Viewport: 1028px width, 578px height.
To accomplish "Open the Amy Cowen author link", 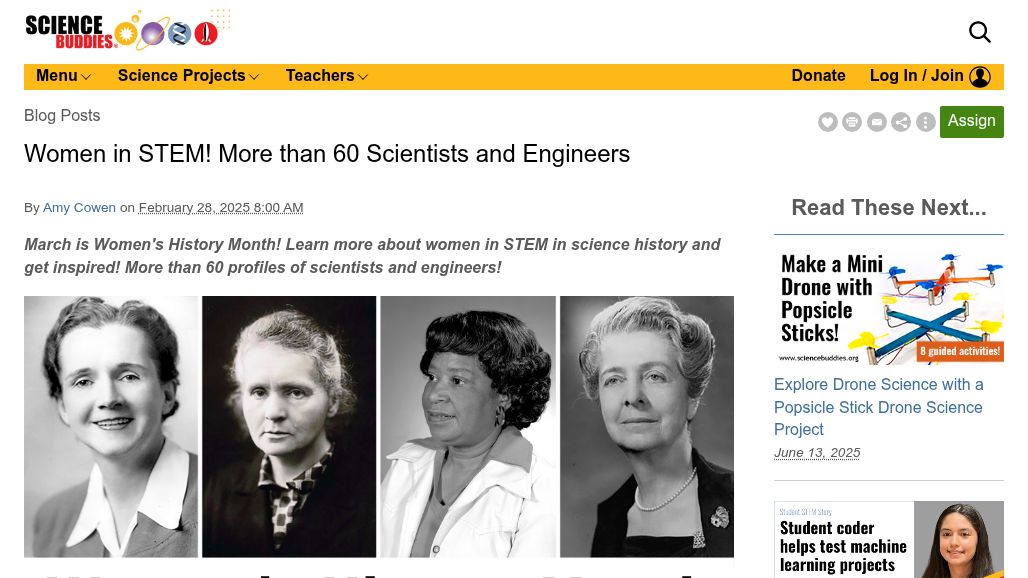I will pyautogui.click(x=79, y=208).
